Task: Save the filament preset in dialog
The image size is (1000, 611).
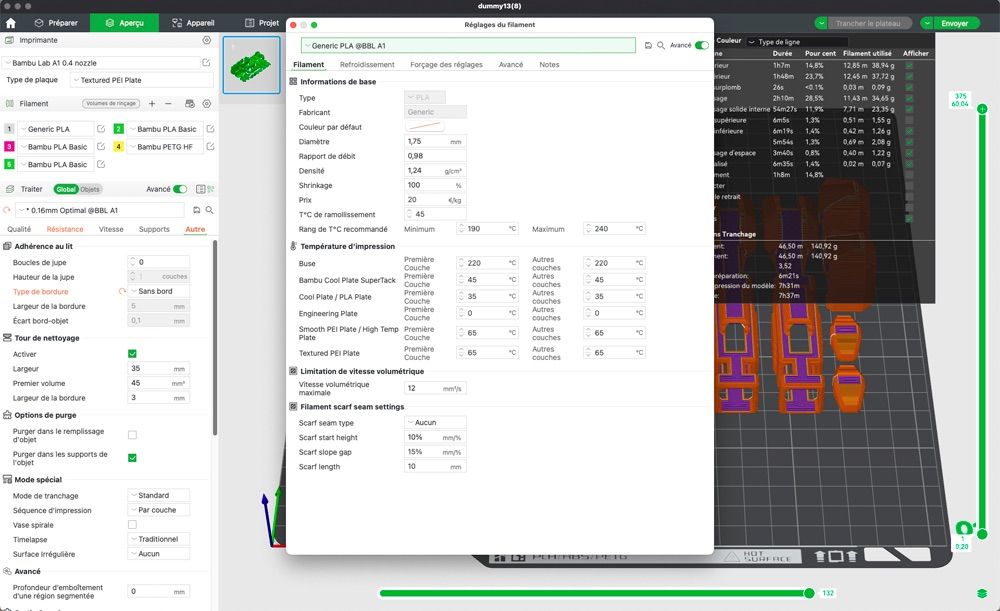Action: (648, 45)
